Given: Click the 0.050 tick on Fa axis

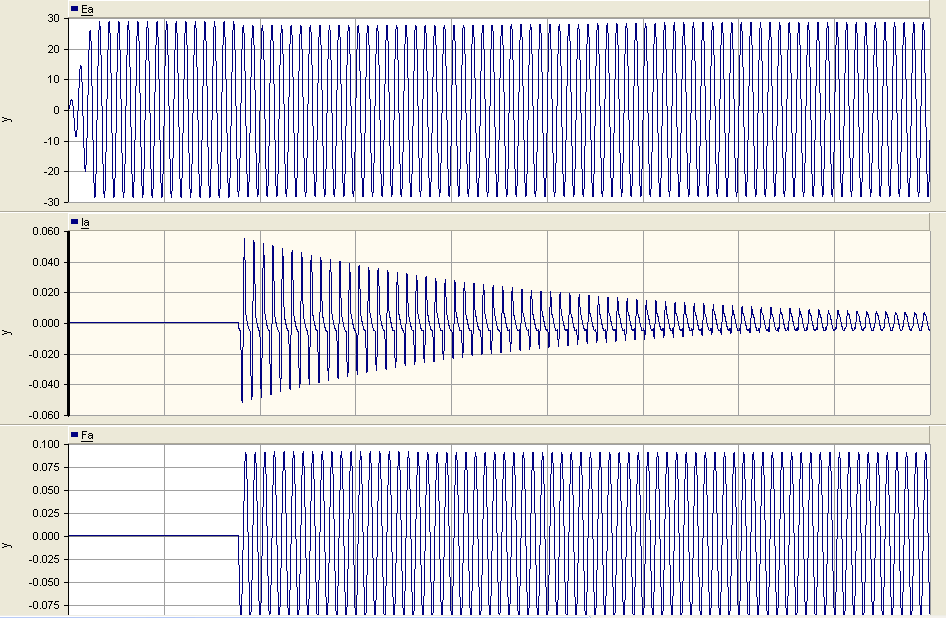Looking at the screenshot, I should 46,490.
